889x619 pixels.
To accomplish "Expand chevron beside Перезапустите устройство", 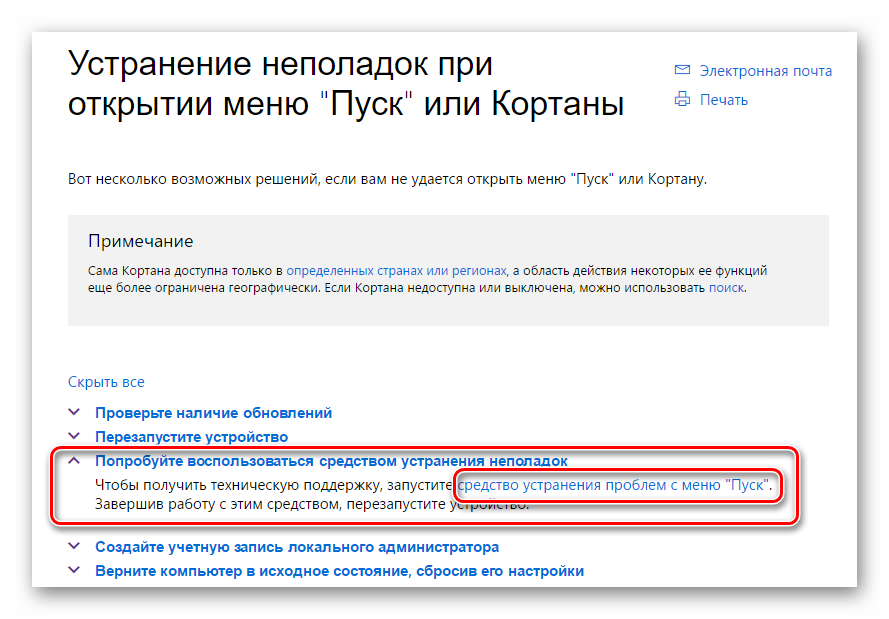I will point(74,437).
